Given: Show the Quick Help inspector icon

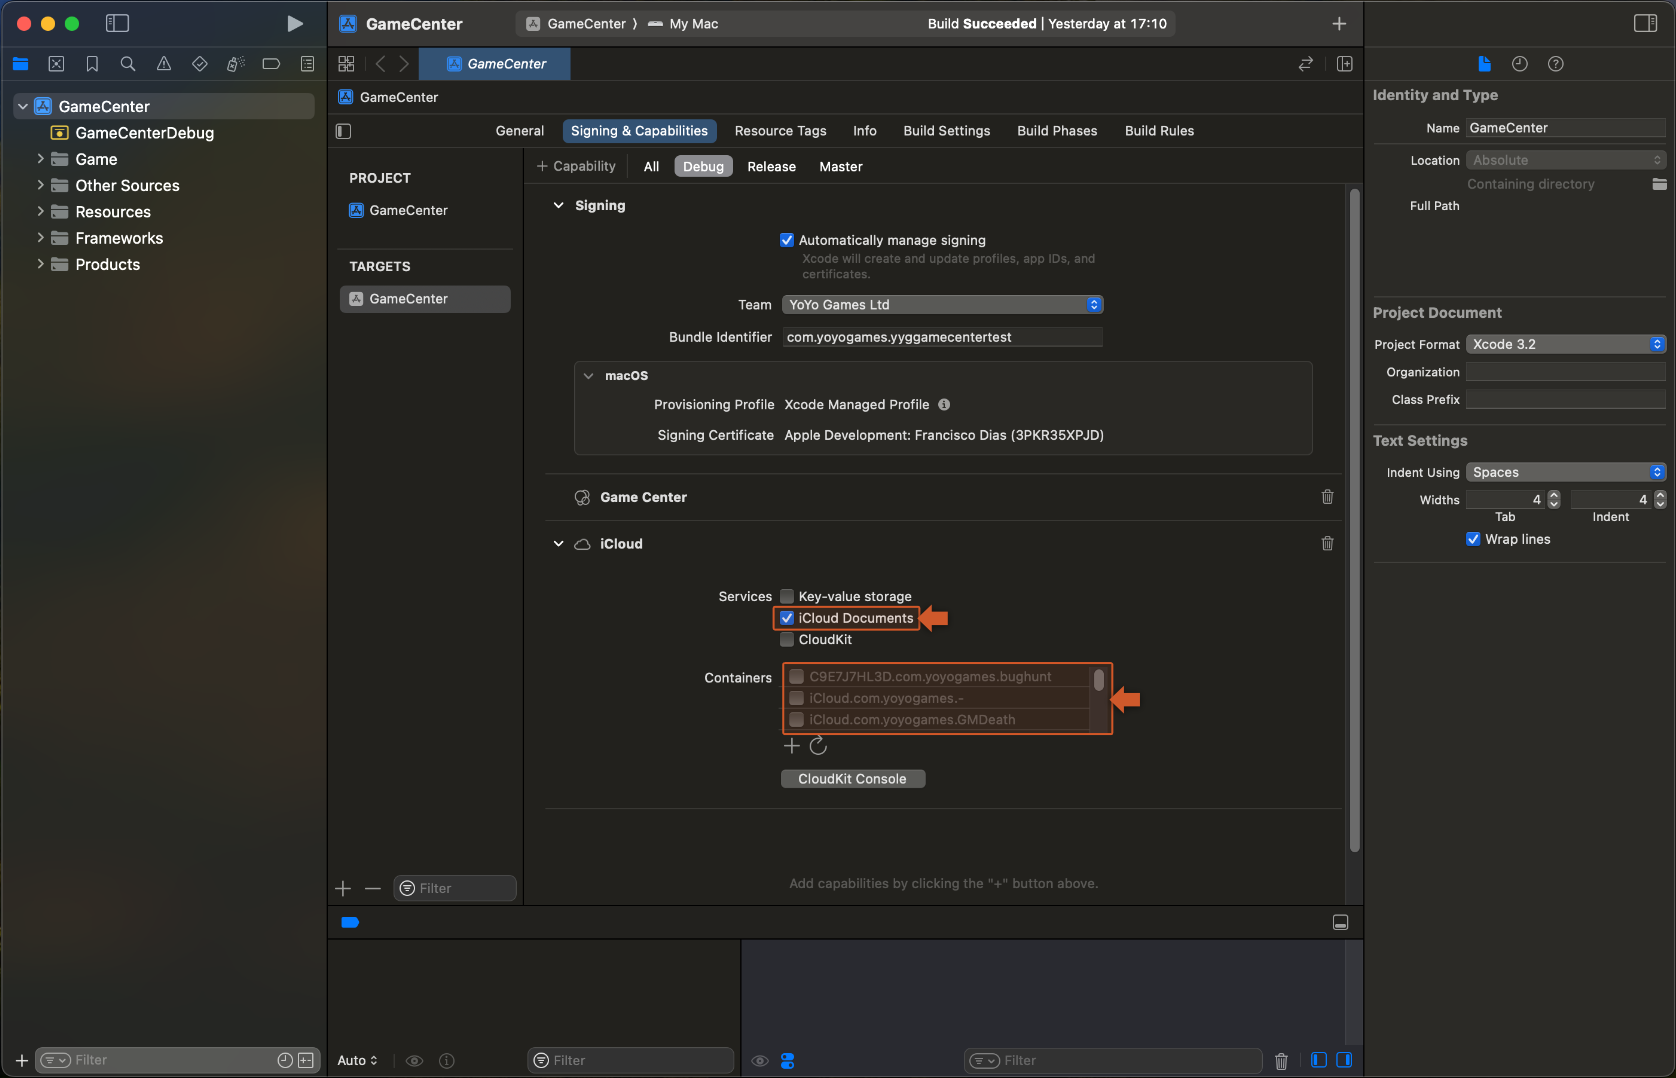Looking at the screenshot, I should (1556, 64).
